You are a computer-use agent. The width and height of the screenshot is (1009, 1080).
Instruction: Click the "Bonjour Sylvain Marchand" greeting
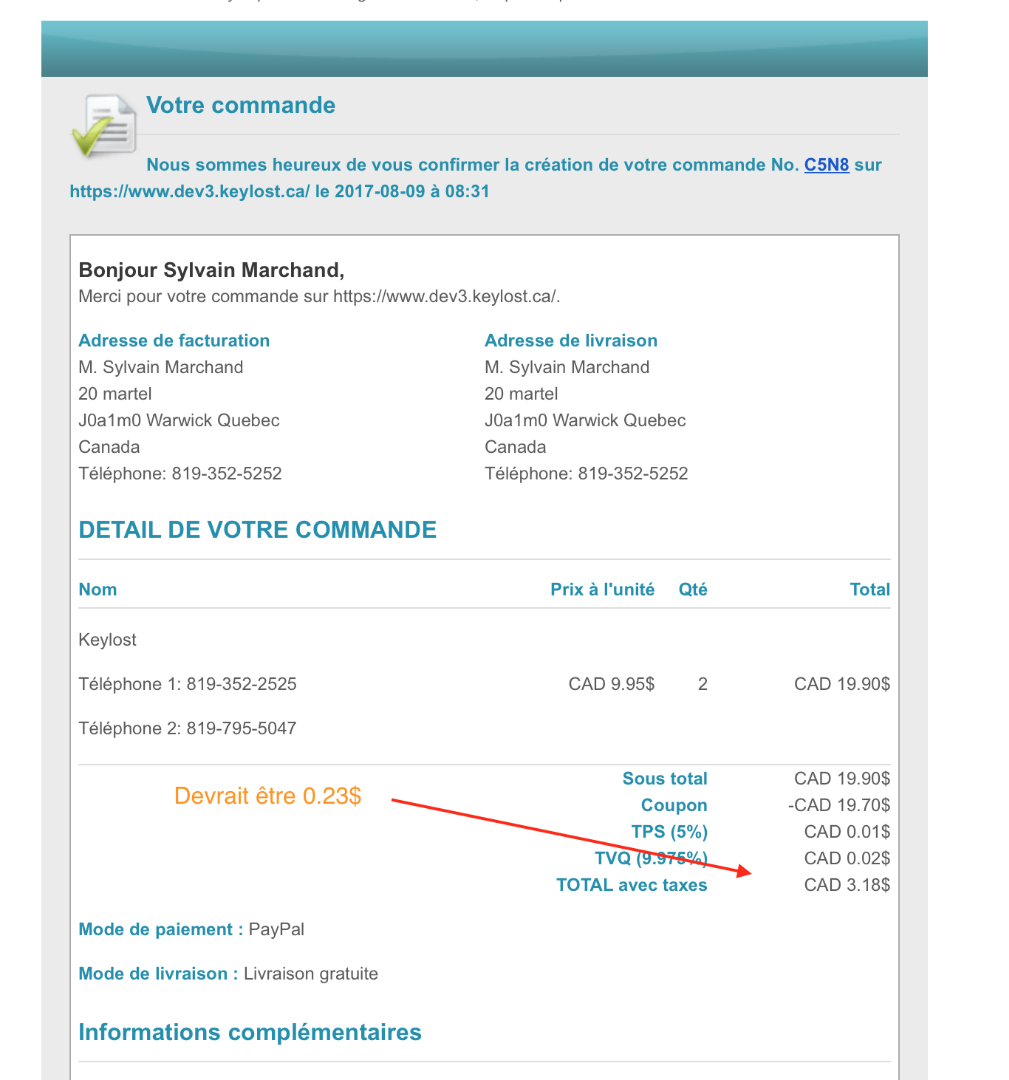click(x=211, y=270)
